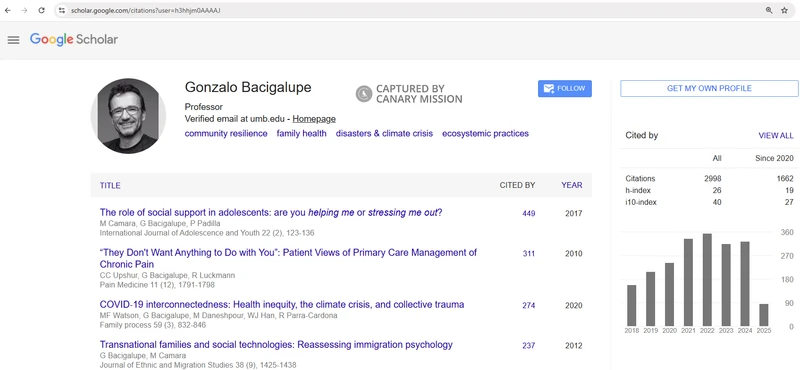Bookmark this page with the star icon
This screenshot has width=800, height=370.
point(784,10)
